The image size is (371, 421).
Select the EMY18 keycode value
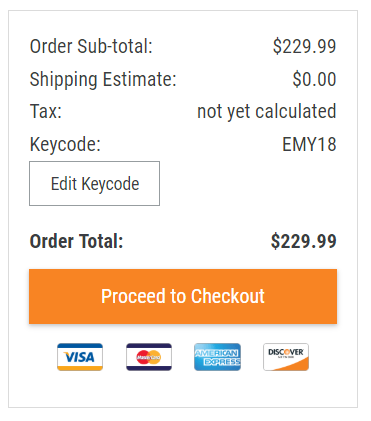tap(309, 144)
